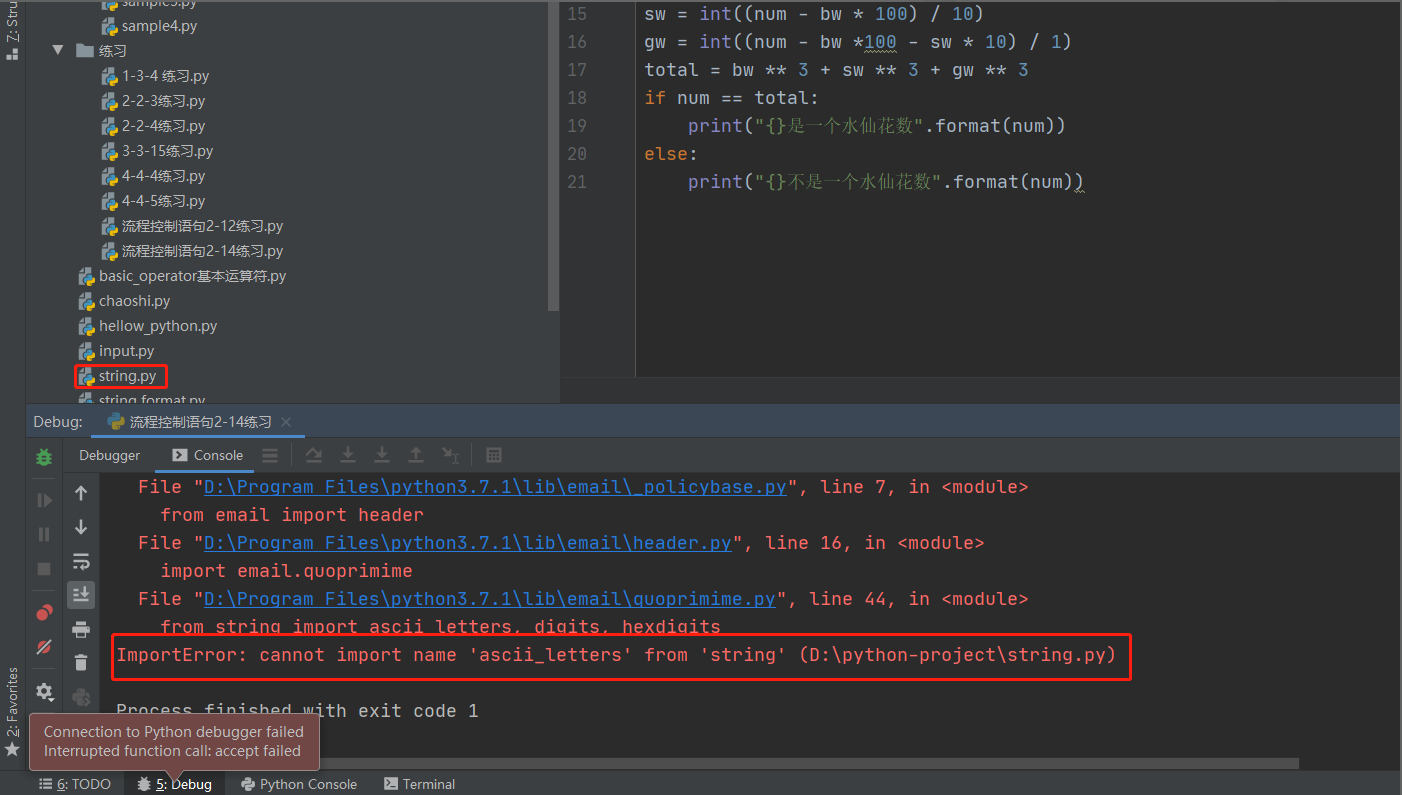The width and height of the screenshot is (1402, 795).
Task: Select file 2-2-3练习.py
Action: coord(163,101)
